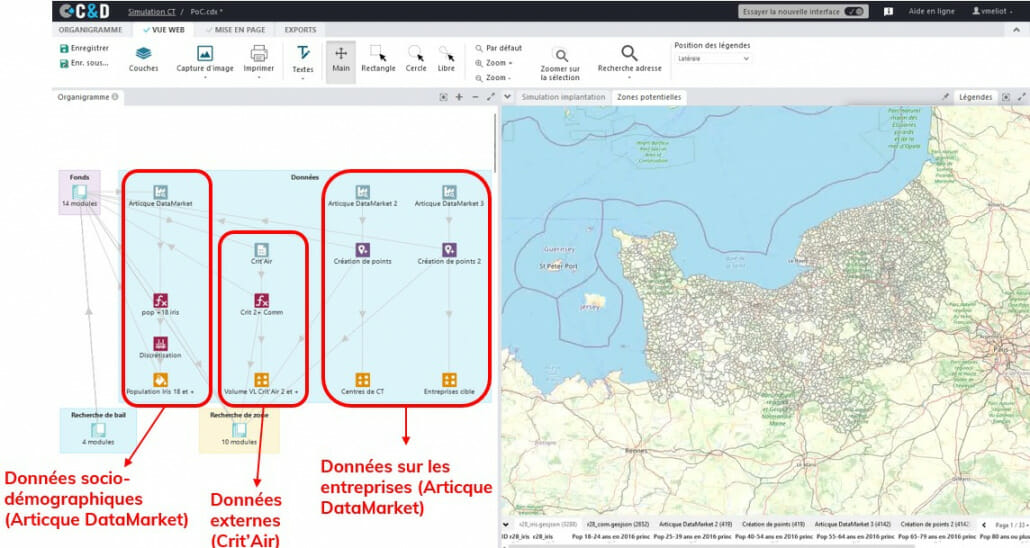Switch to the MISE EN PAGE tab
The width and height of the screenshot is (1030, 548).
coord(236,30)
